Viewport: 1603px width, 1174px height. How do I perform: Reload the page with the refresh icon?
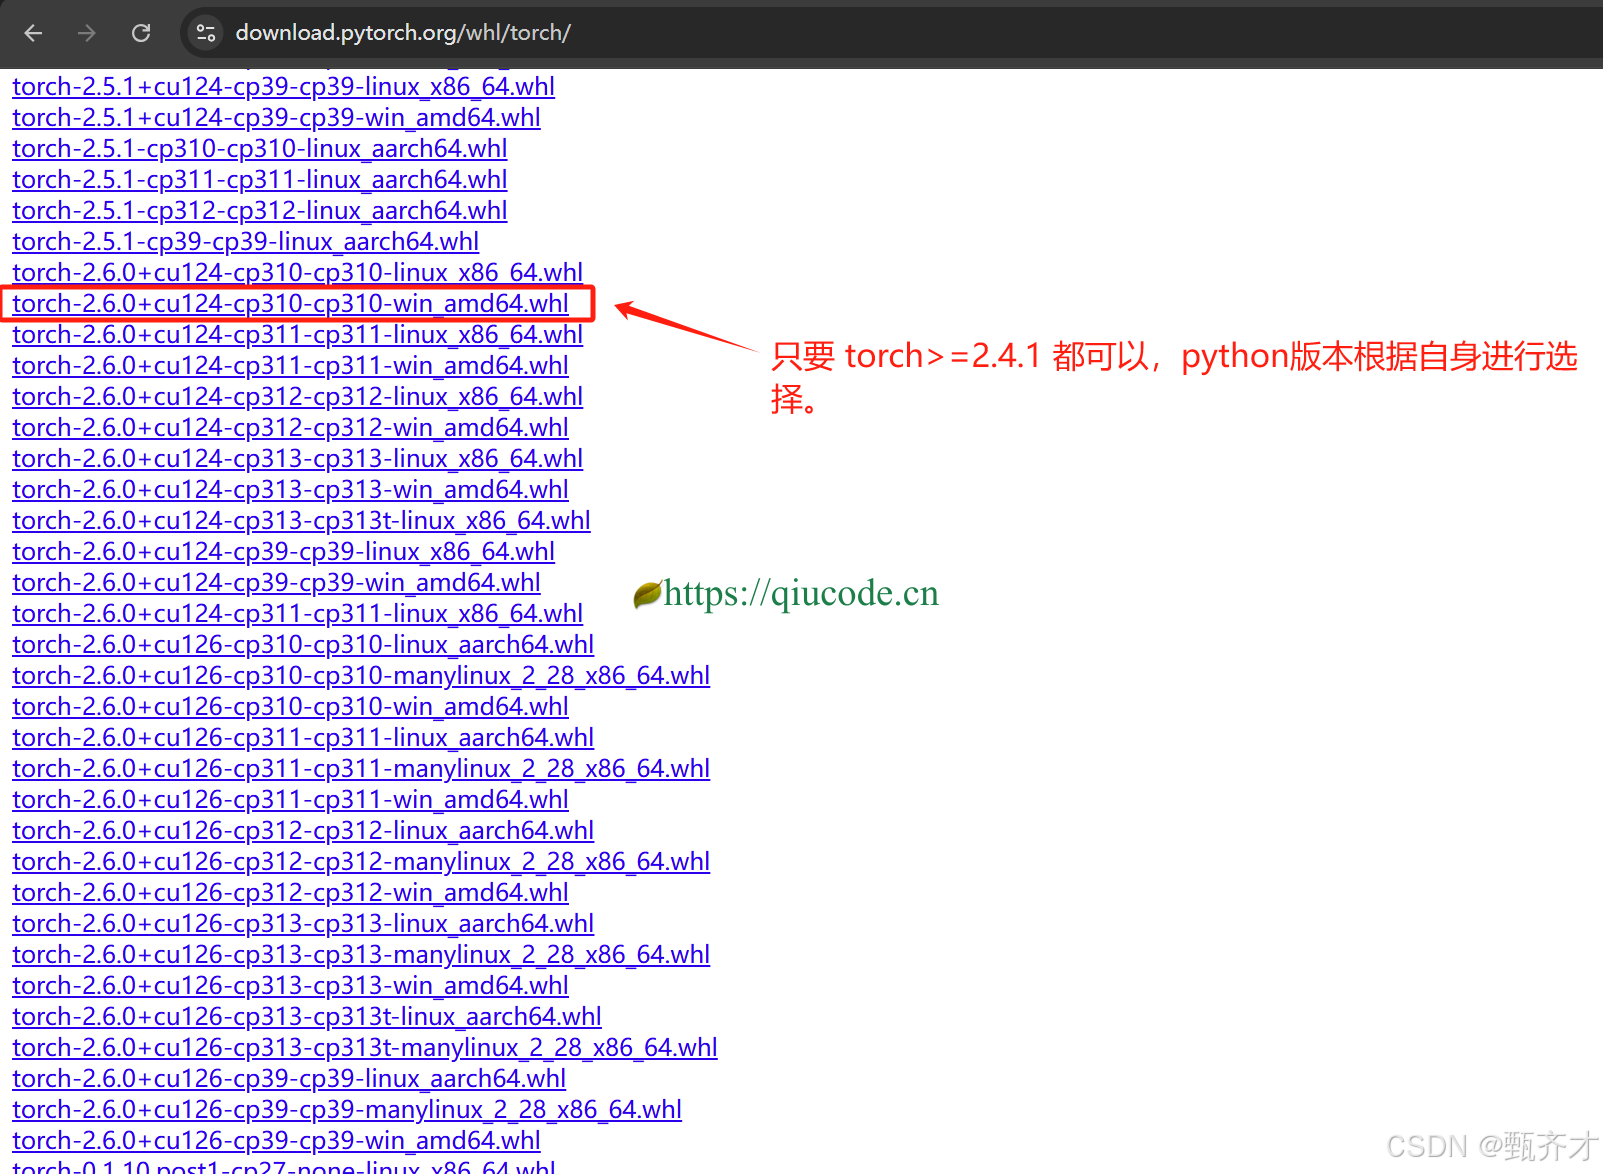141,33
